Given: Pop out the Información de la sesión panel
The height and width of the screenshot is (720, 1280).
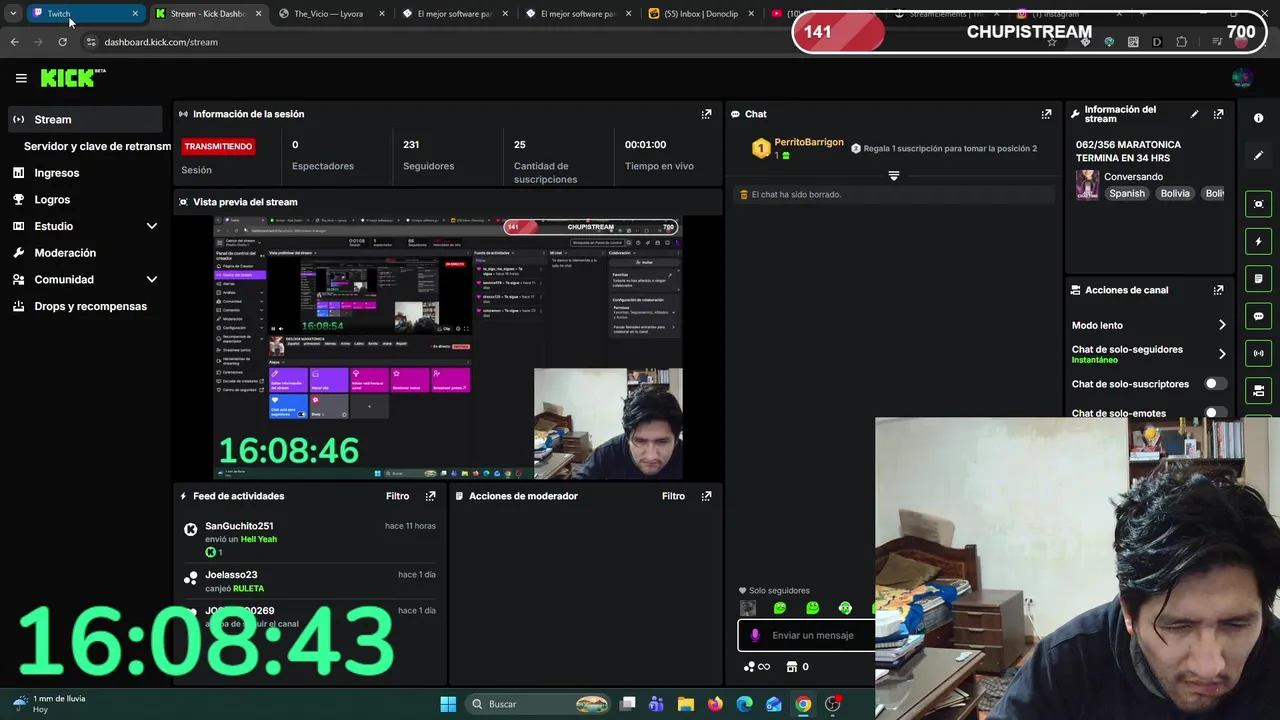Looking at the screenshot, I should [706, 114].
